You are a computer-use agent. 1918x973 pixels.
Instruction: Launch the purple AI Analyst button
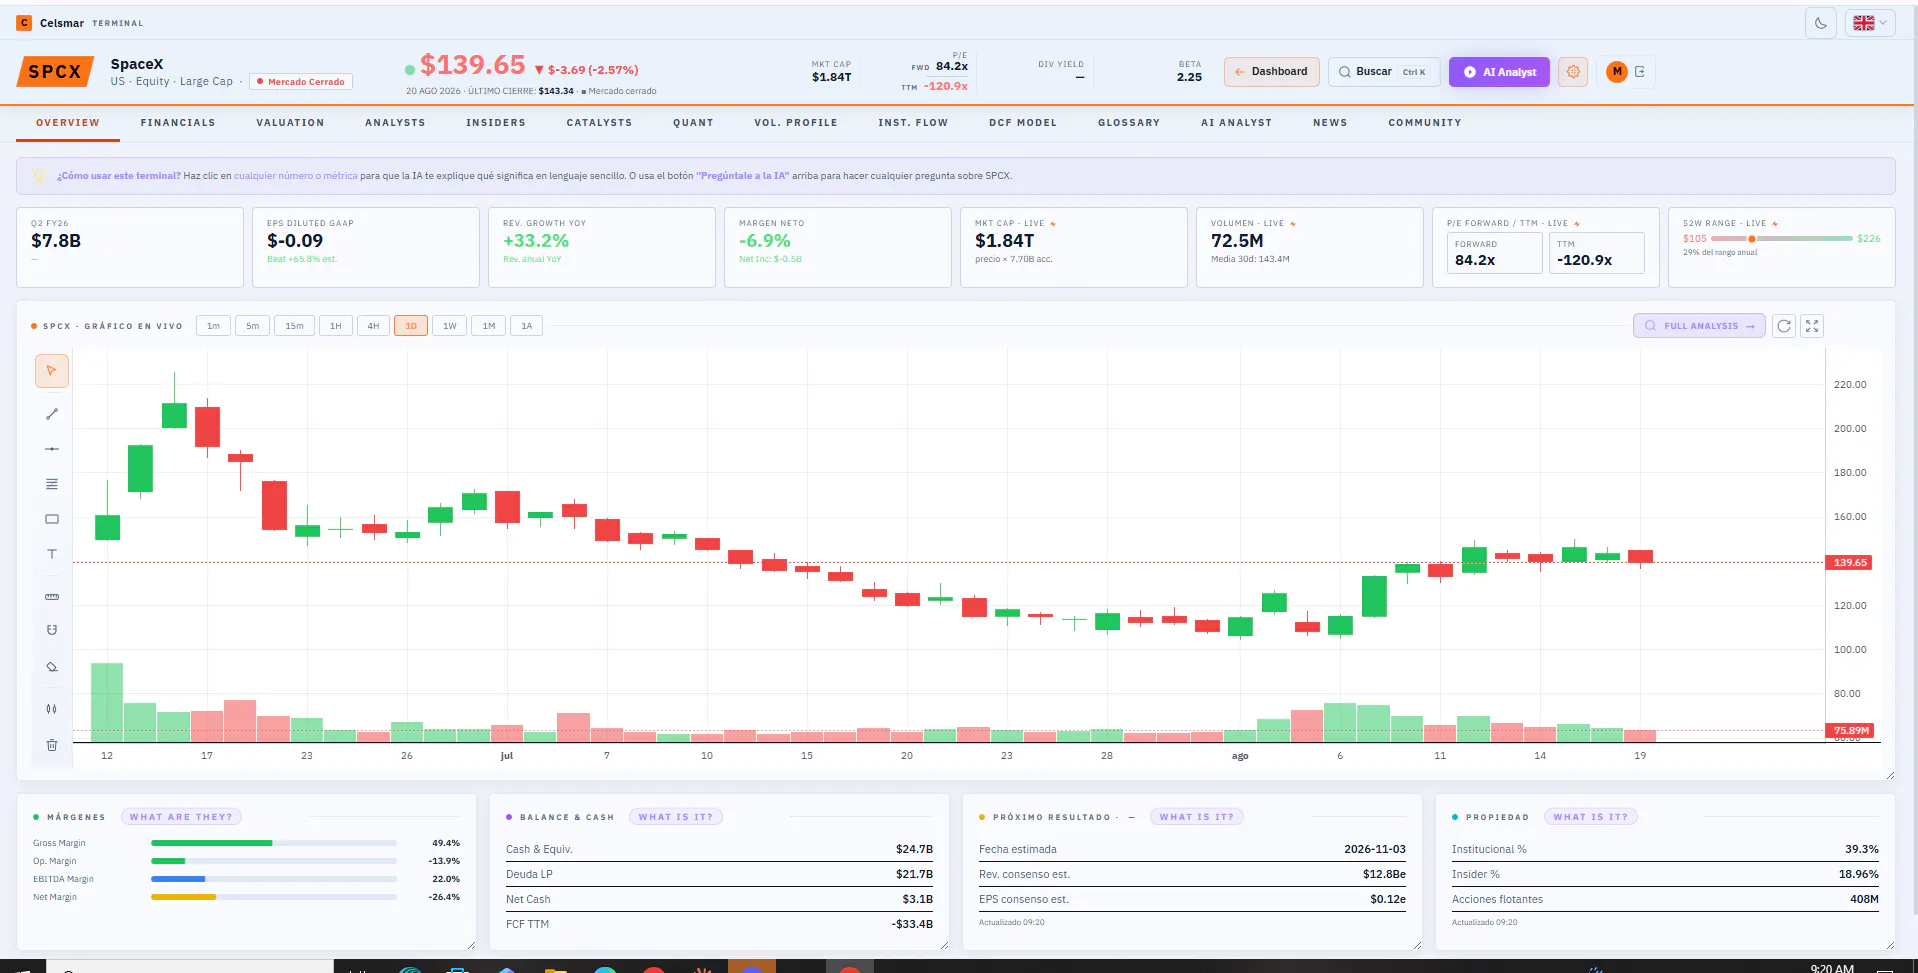pos(1499,72)
